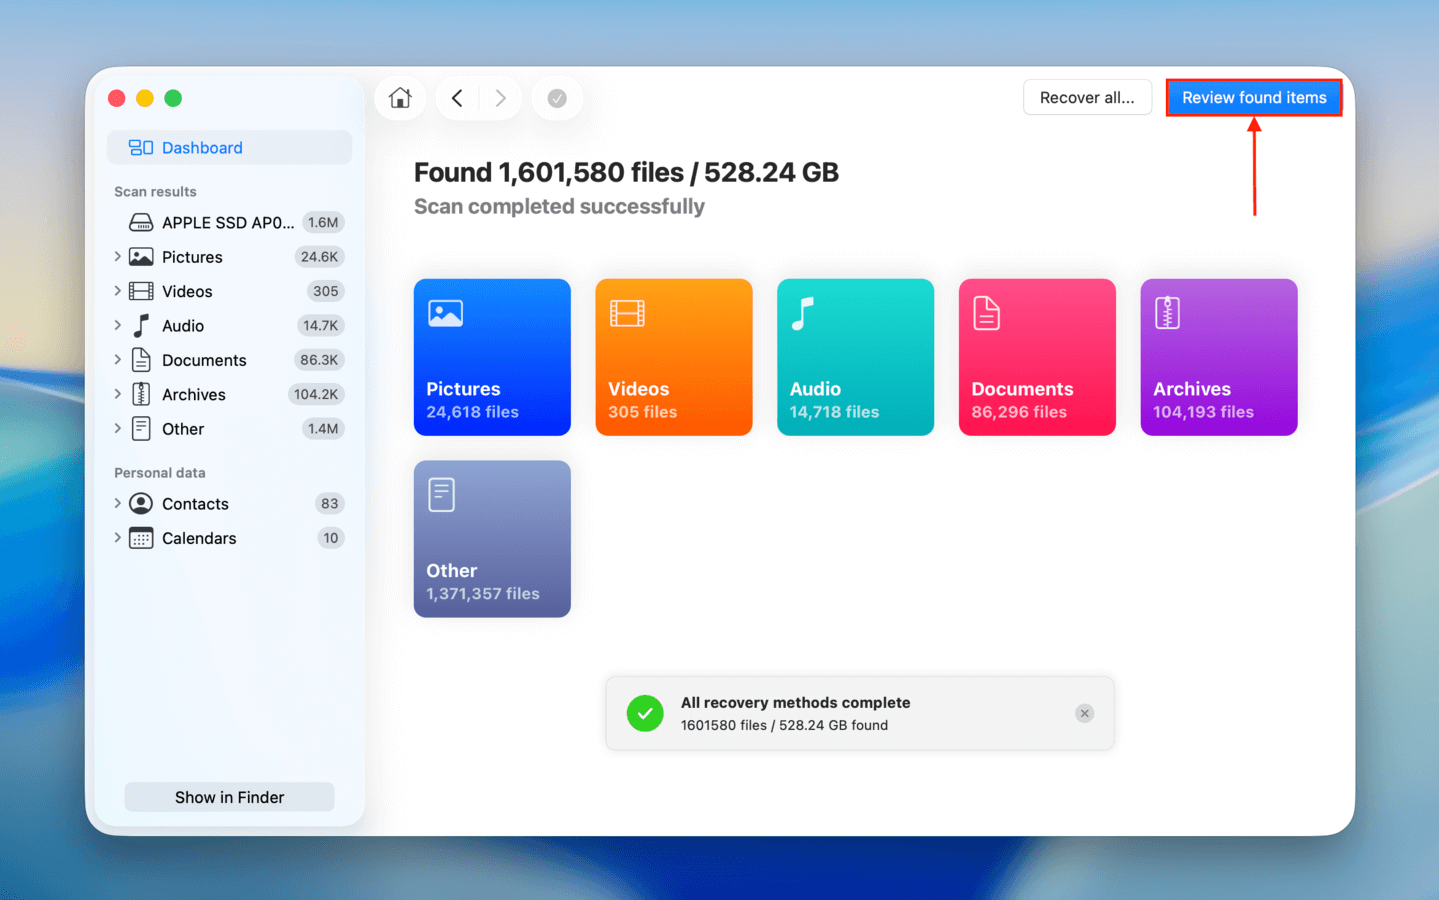The width and height of the screenshot is (1439, 900).
Task: Open the Videos category tile
Action: (x=673, y=357)
